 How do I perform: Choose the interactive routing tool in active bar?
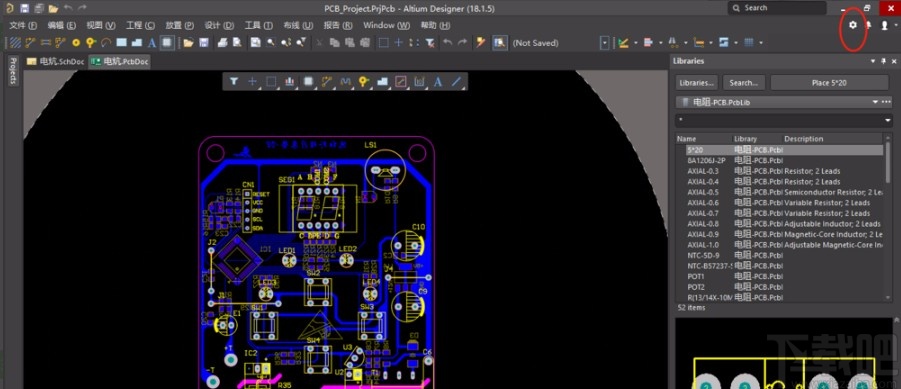(x=327, y=82)
